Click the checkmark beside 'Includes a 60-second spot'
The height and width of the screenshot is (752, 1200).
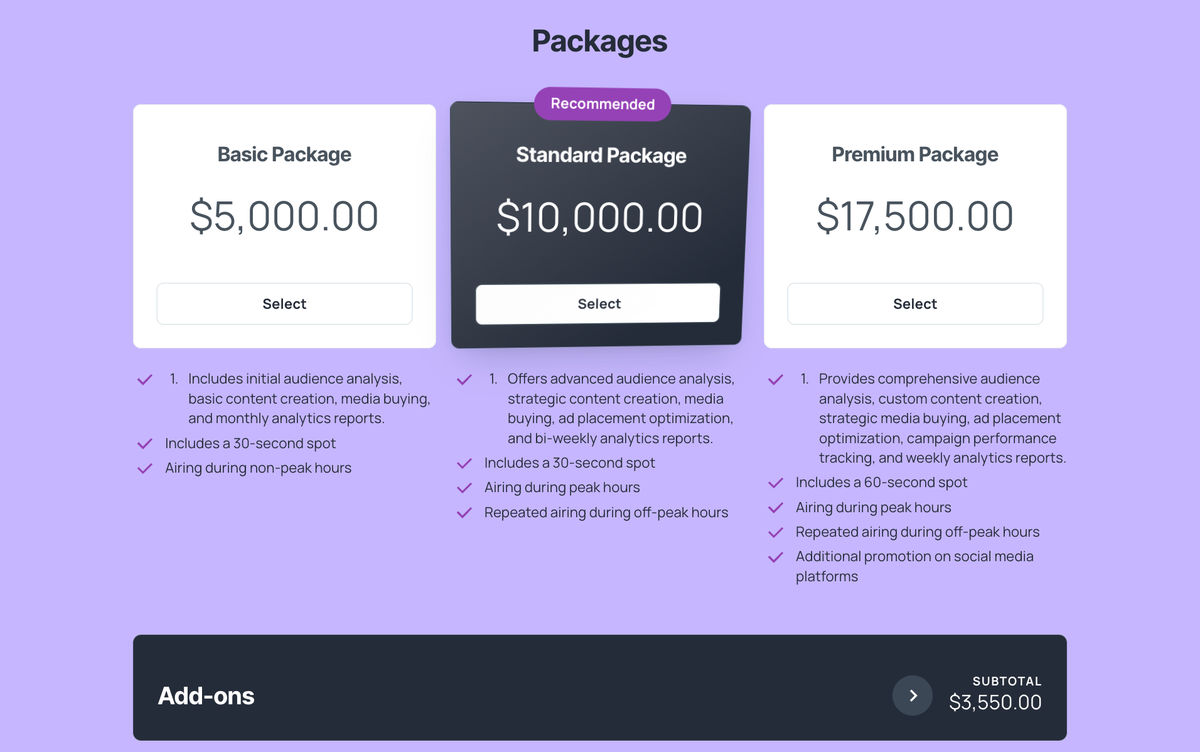775,481
